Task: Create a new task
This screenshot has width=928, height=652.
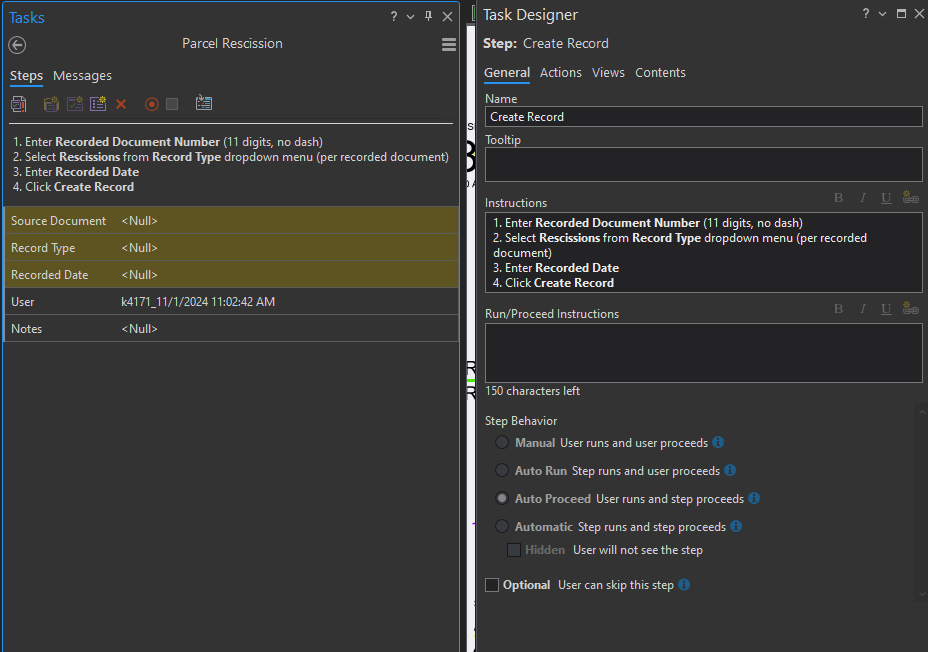Action: (74, 103)
